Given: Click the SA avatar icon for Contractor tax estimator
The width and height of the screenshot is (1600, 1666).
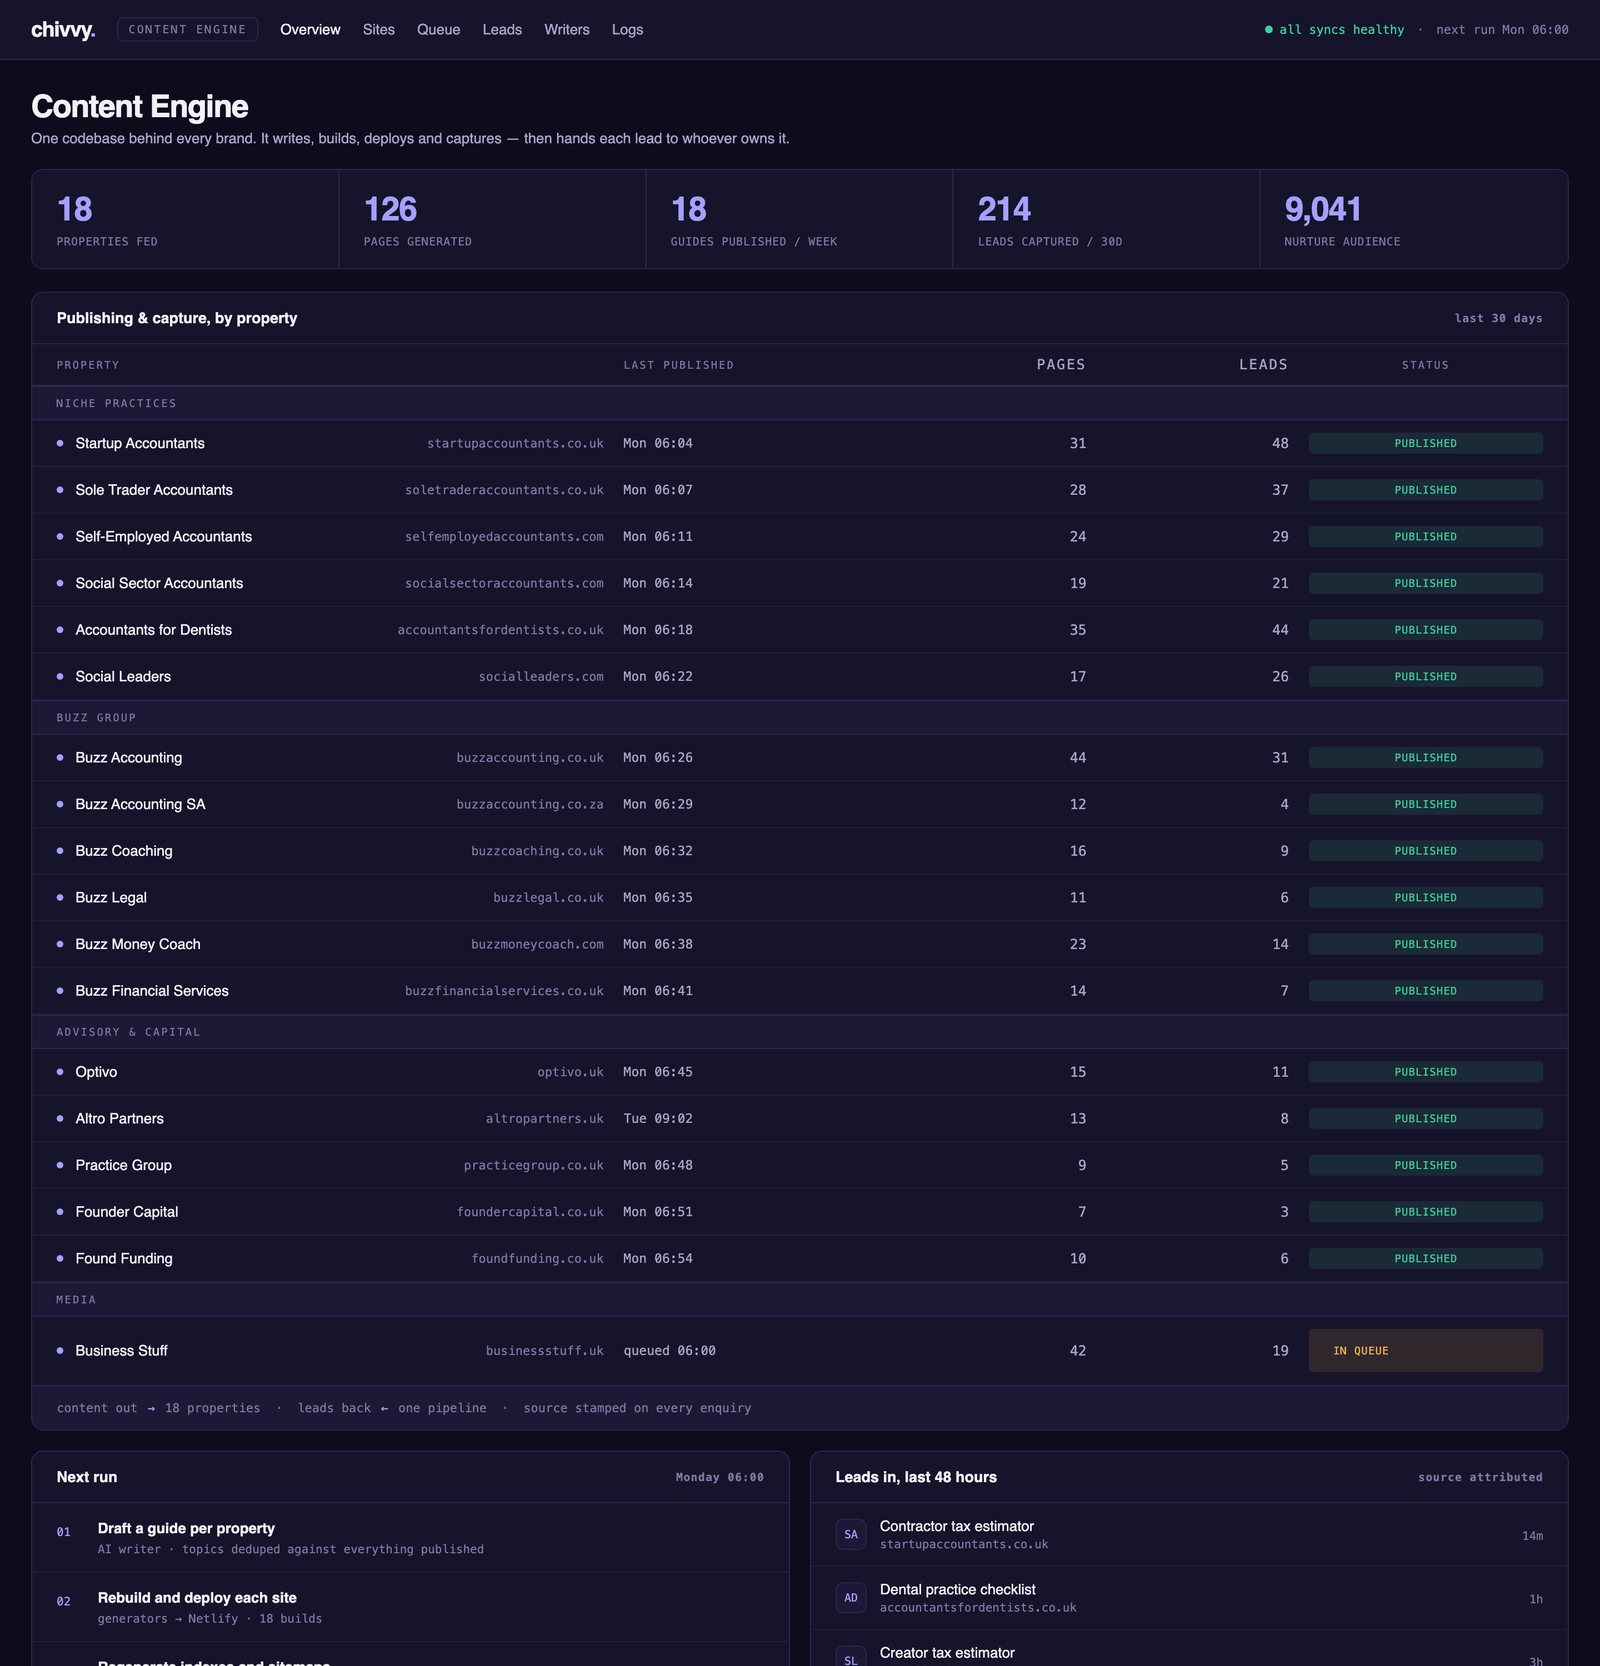Looking at the screenshot, I should 851,1534.
